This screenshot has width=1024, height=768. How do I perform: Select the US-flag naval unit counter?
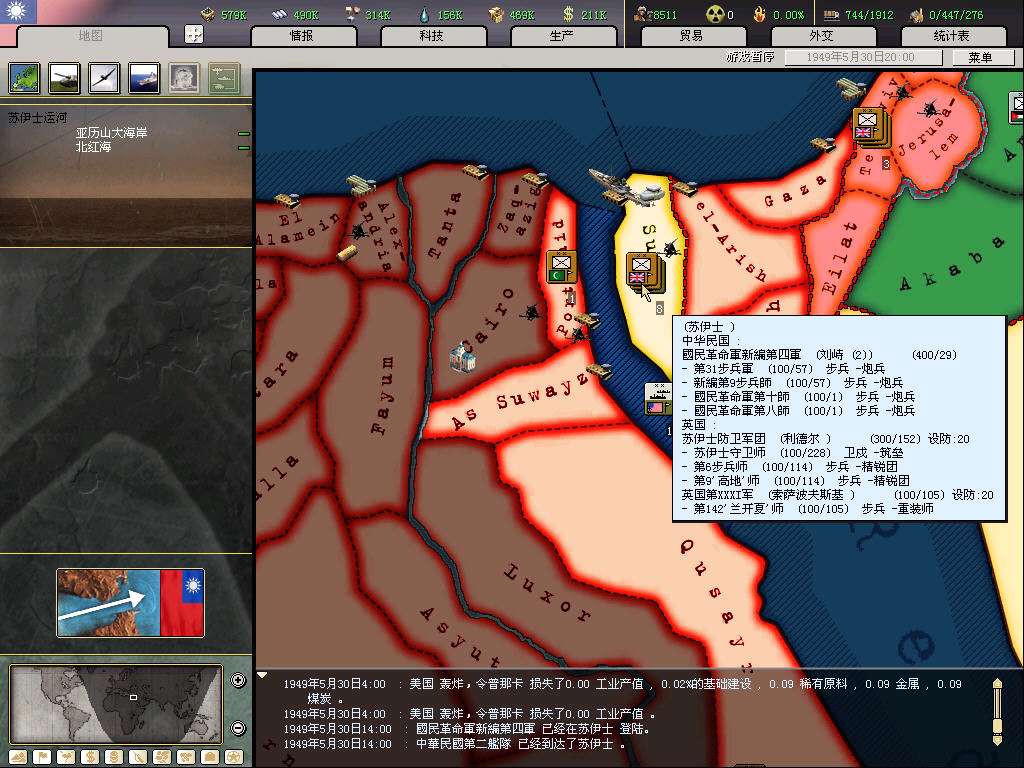[x=658, y=399]
